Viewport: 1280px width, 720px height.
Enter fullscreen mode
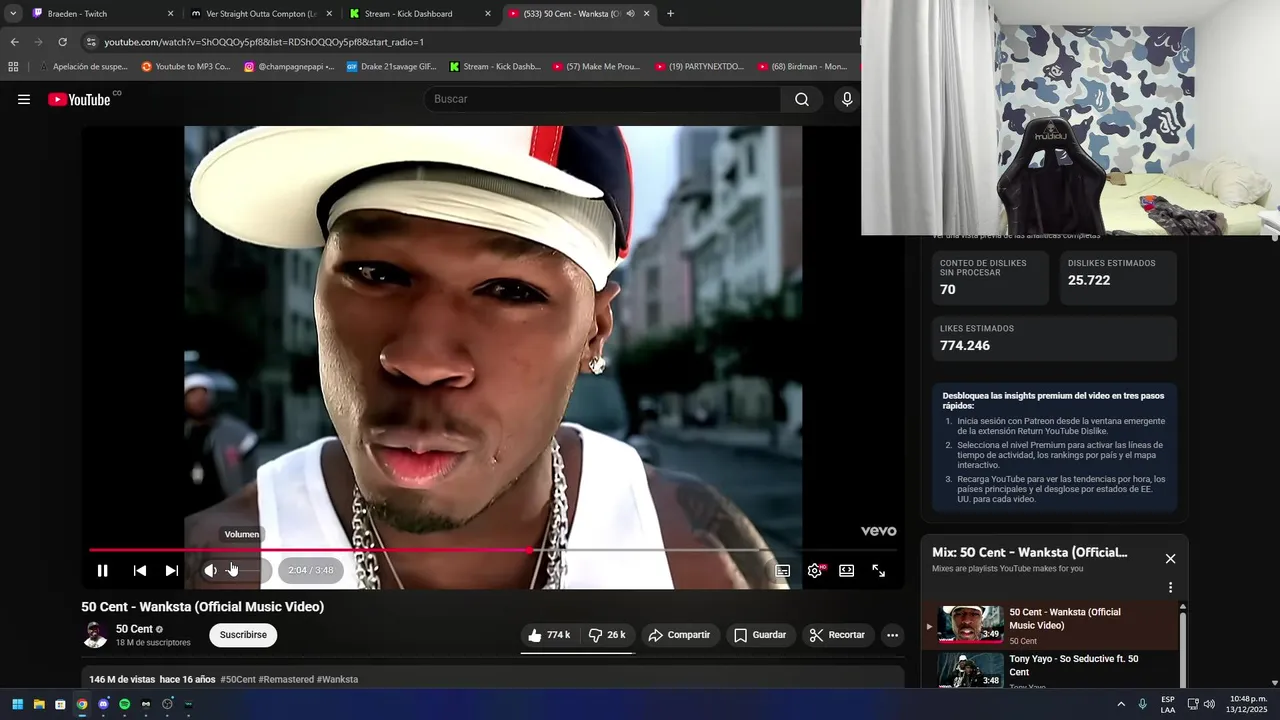coord(879,571)
